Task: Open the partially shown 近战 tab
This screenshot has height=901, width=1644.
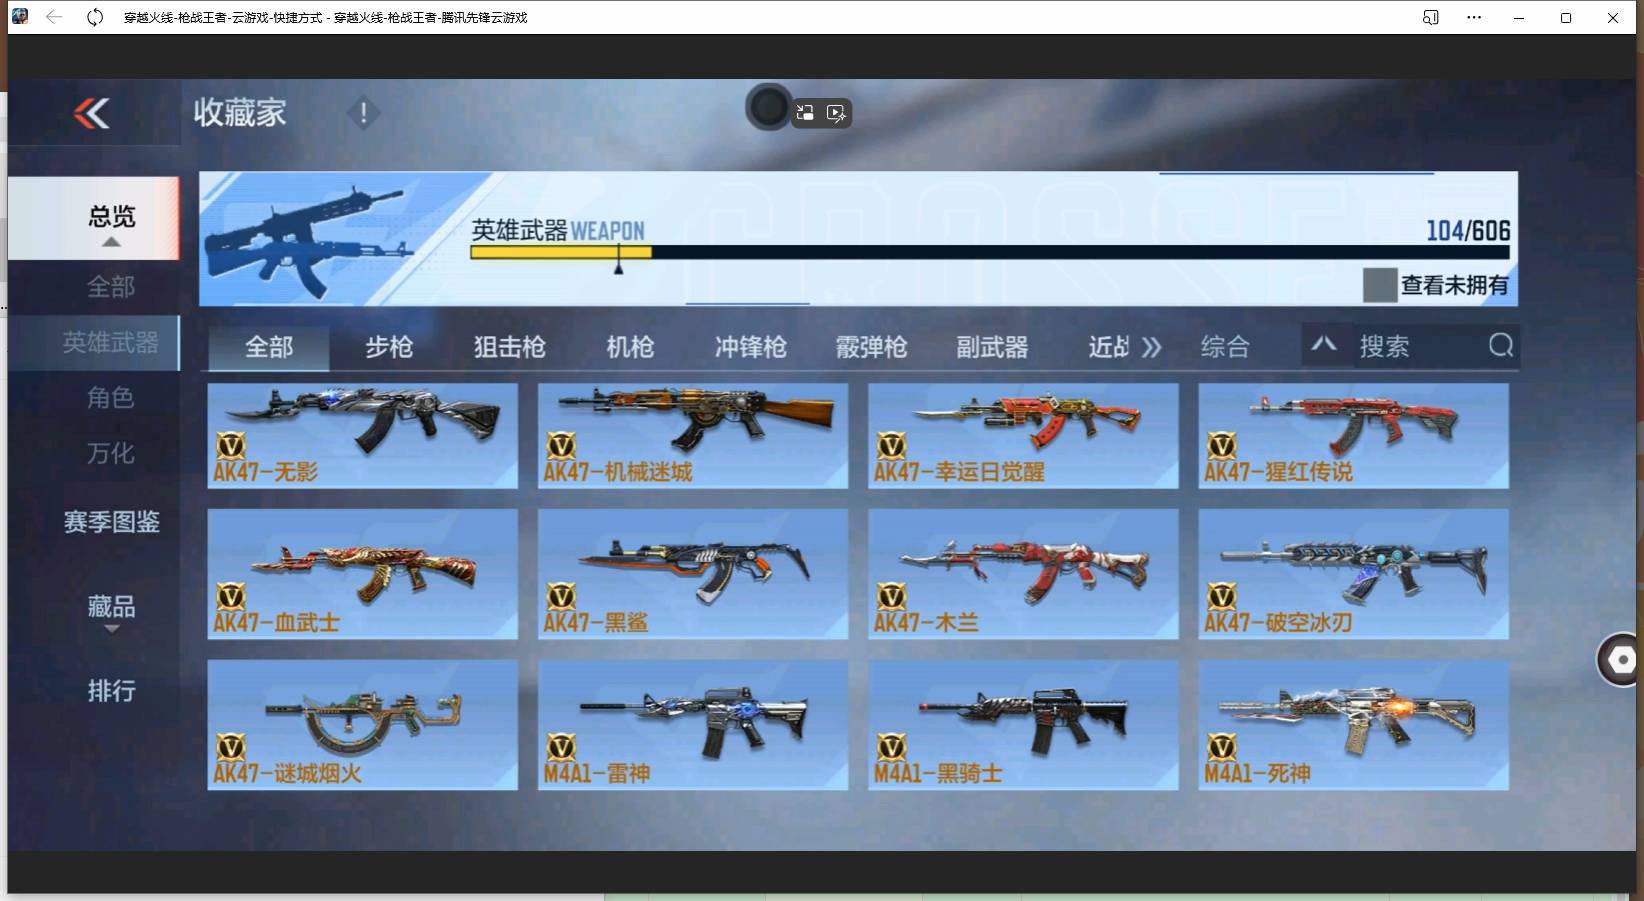Action: (x=1109, y=347)
